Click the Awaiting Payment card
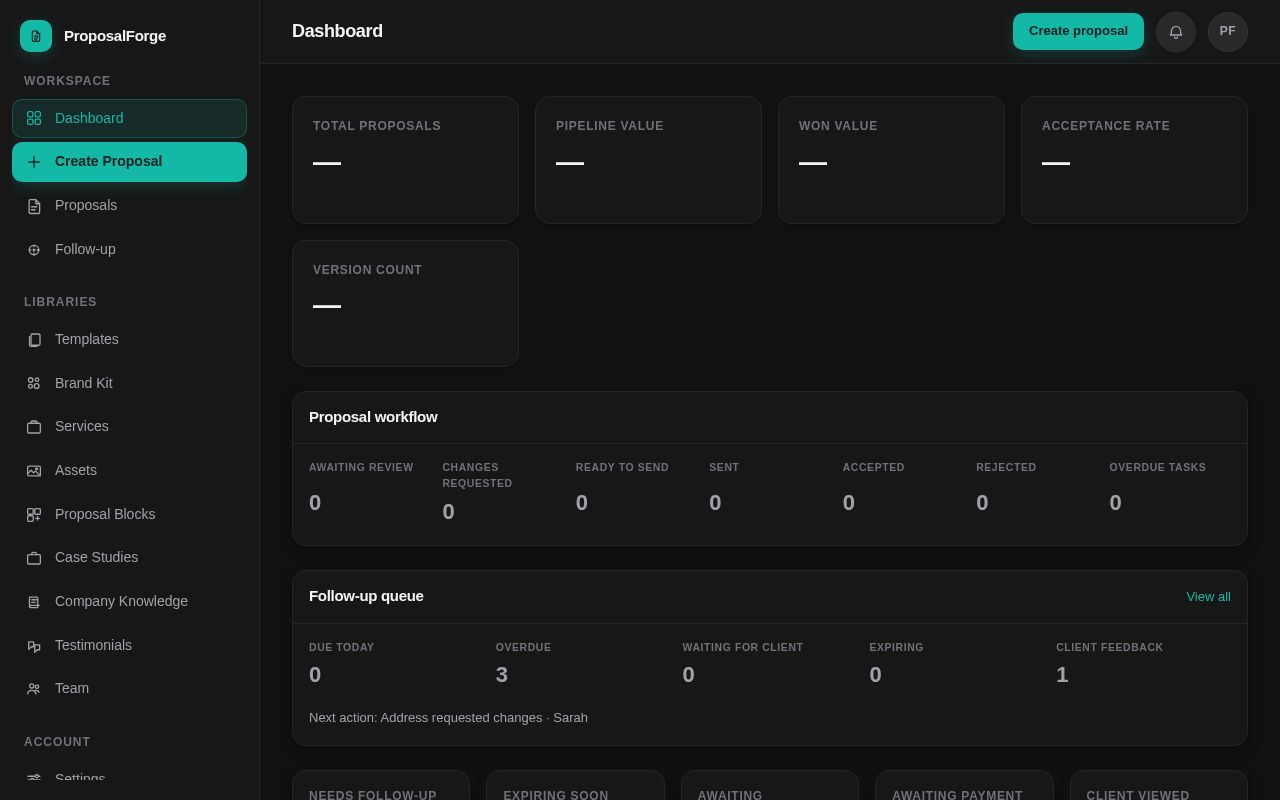Screen dimensions: 1280x800 coord(964,785)
